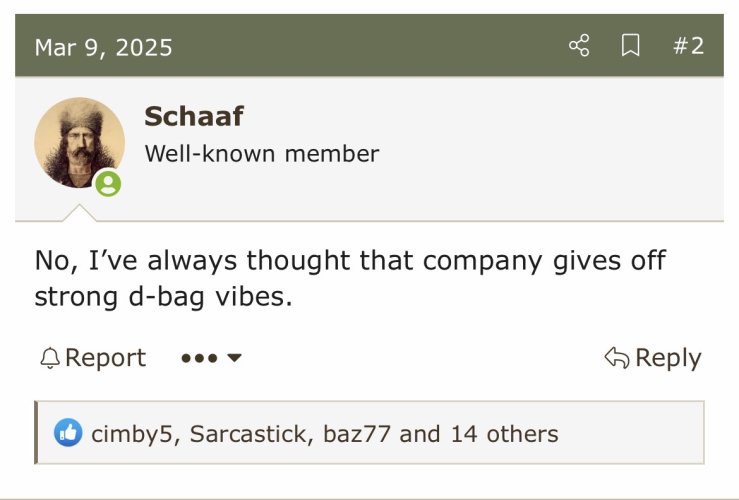The height and width of the screenshot is (500, 739).
Task: Show the 14 others who reacted
Action: point(504,434)
